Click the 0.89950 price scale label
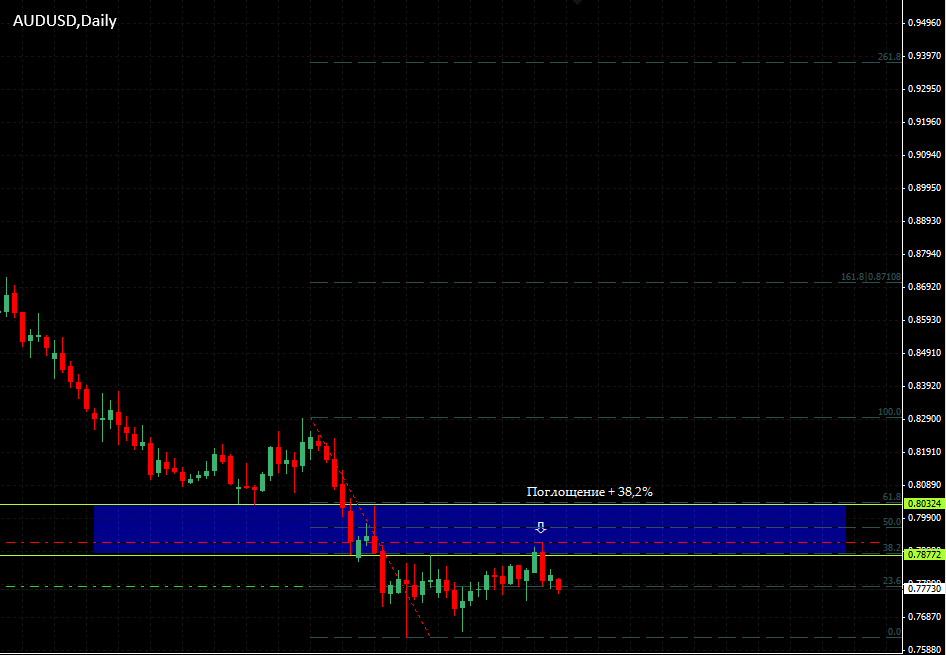The height and width of the screenshot is (655, 946). tap(924, 188)
